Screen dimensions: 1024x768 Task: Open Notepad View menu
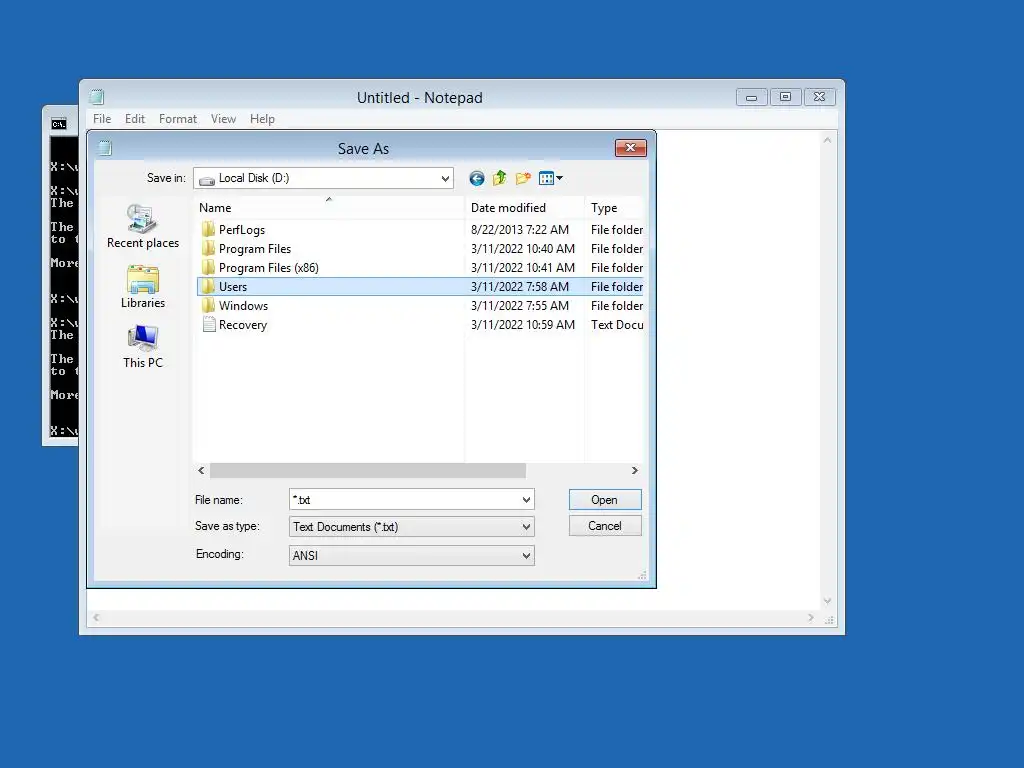click(223, 119)
